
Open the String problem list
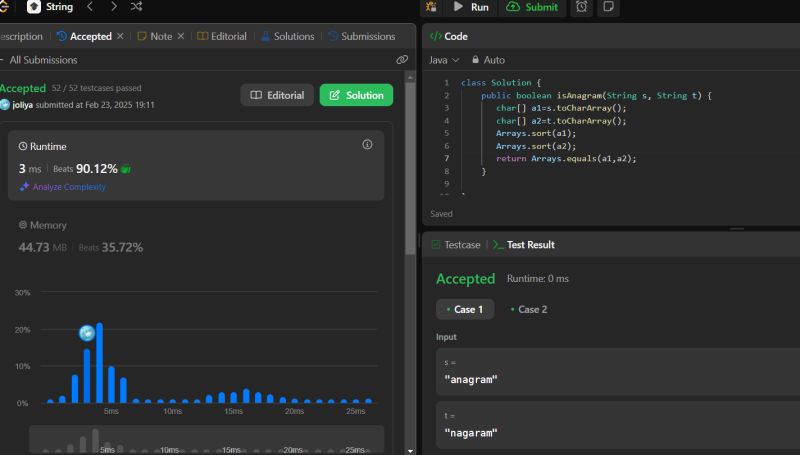(50, 7)
